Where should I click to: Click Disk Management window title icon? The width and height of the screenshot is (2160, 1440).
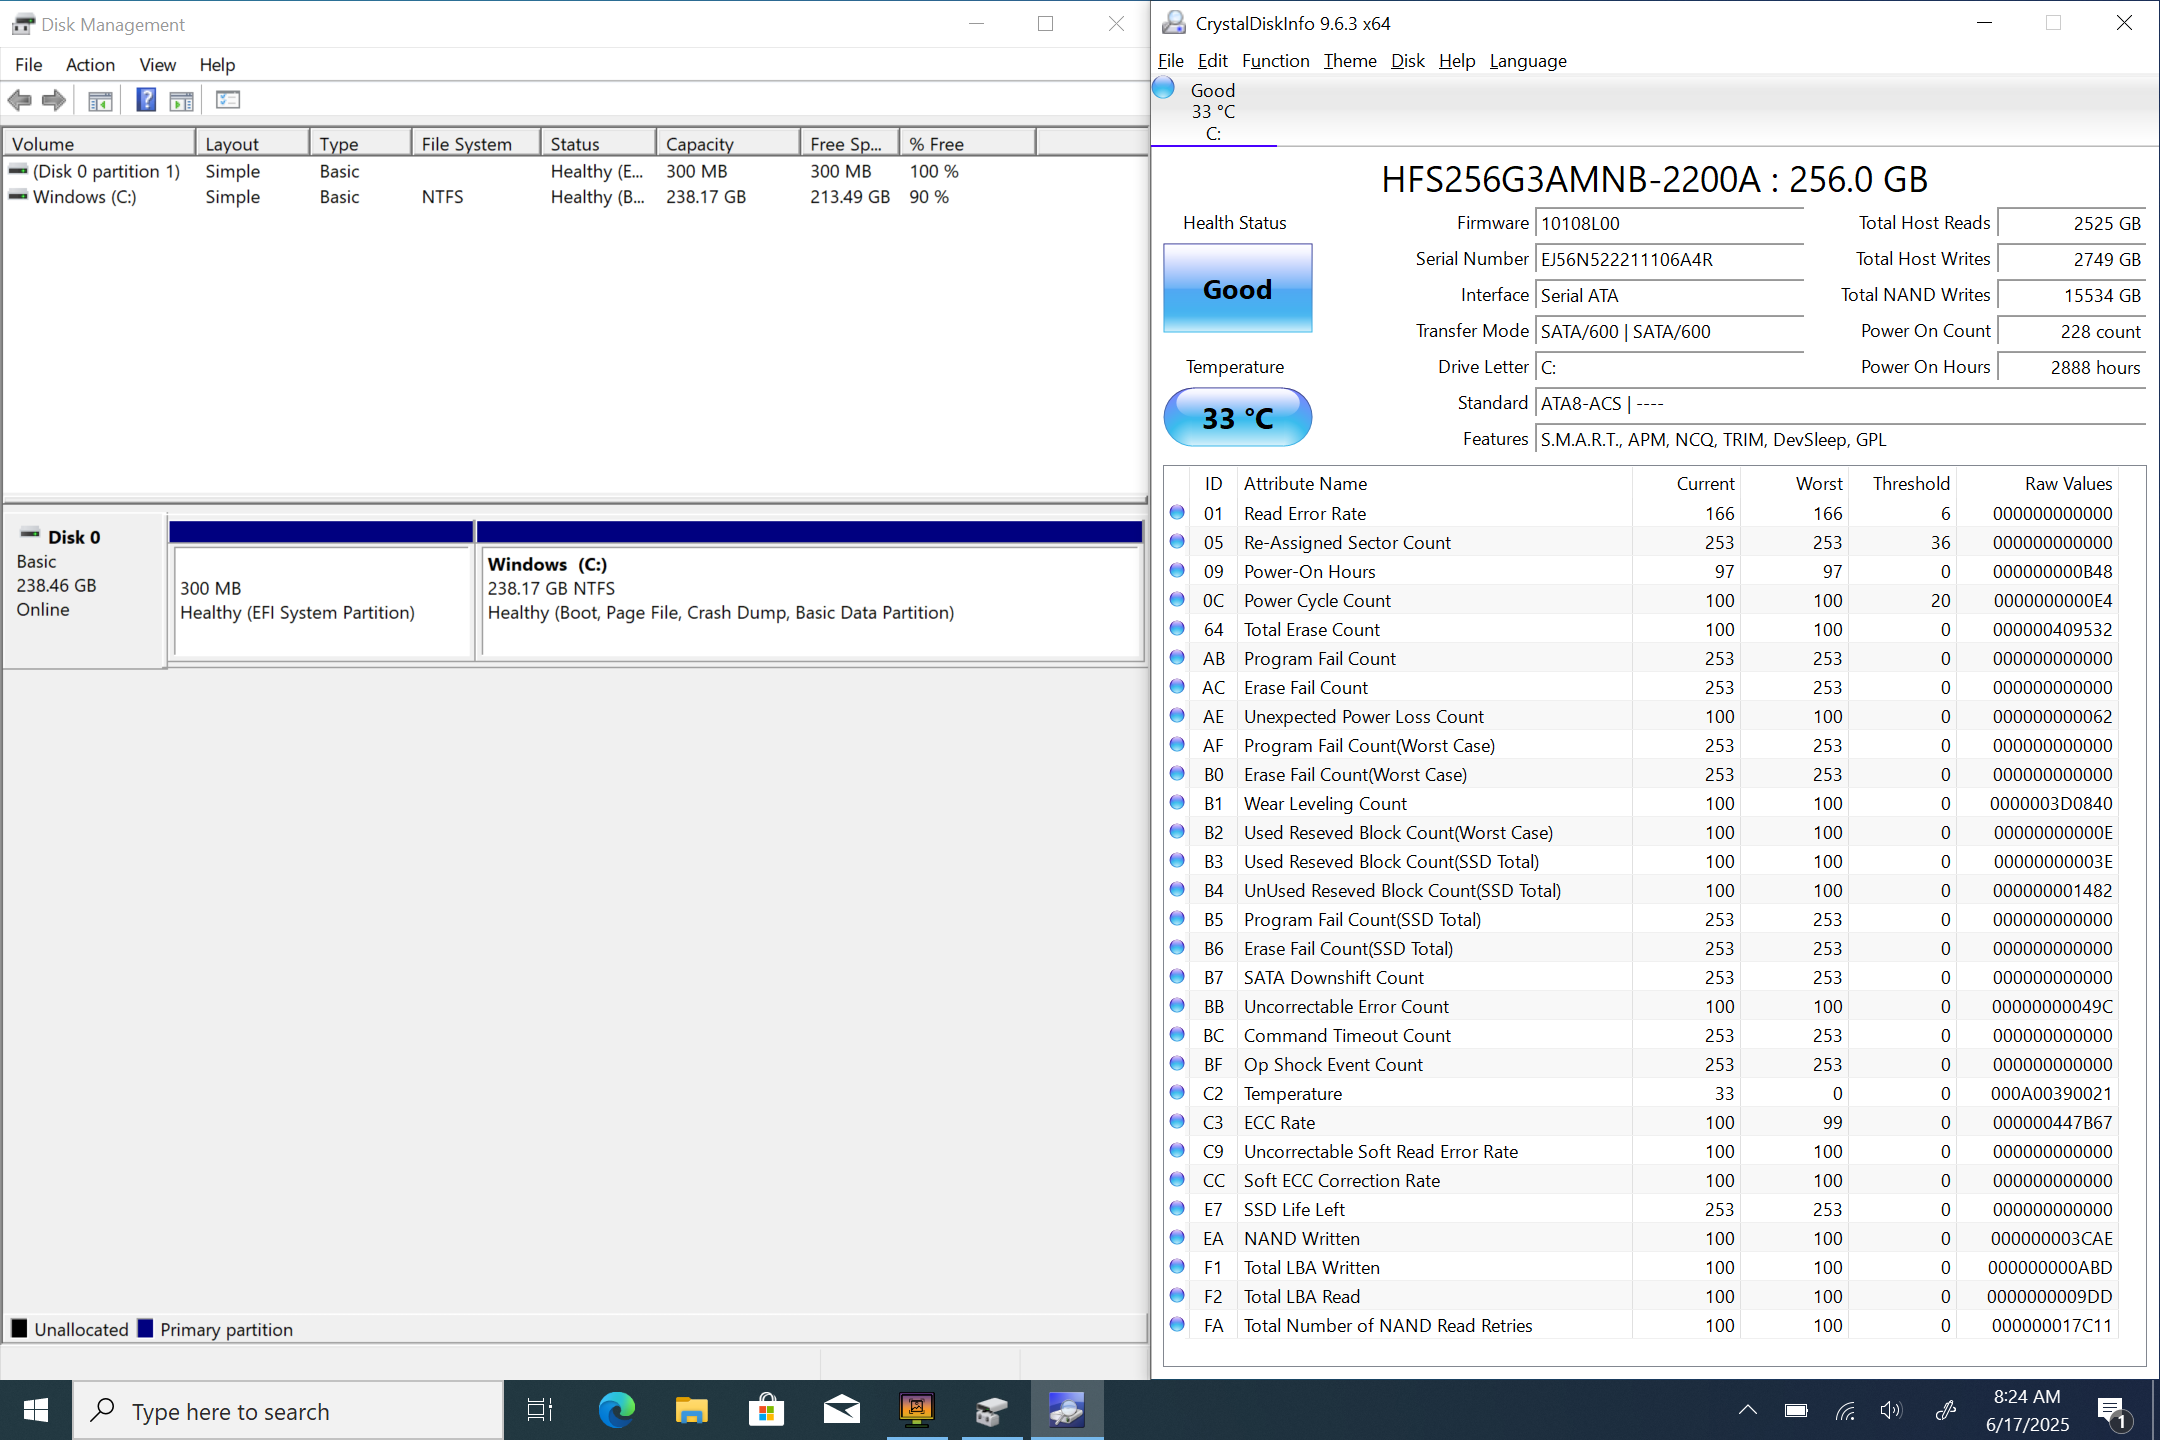coord(23,24)
